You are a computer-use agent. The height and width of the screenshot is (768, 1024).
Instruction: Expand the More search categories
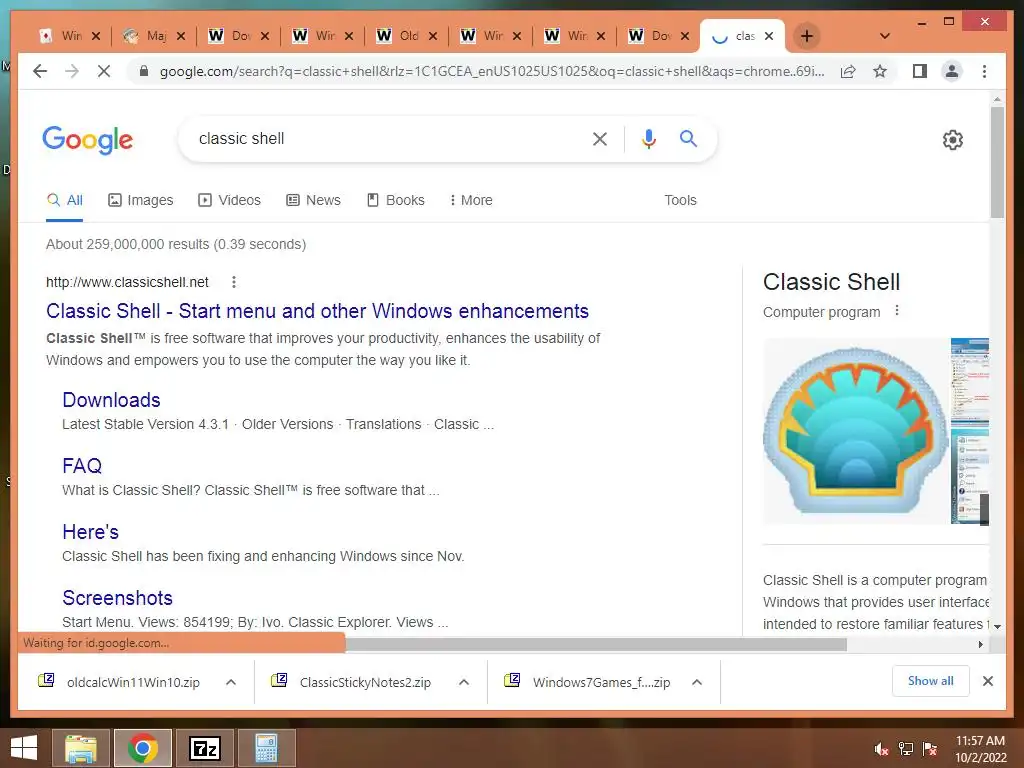point(471,200)
